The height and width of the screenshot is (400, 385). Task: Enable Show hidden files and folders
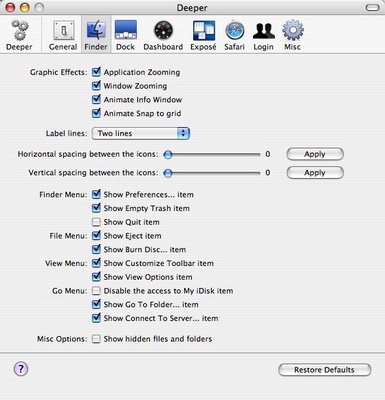tap(96, 339)
